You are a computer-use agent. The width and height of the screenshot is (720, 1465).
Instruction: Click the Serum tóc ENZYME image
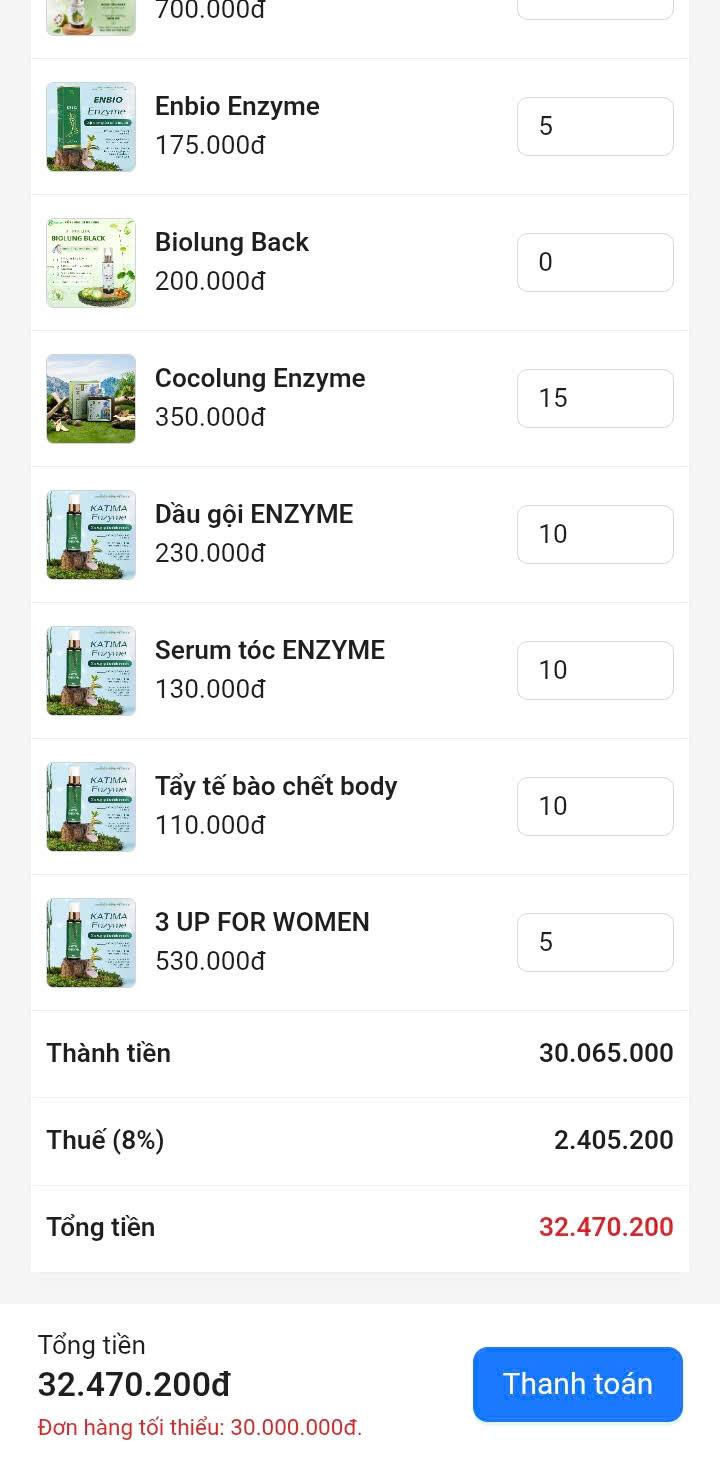91,671
